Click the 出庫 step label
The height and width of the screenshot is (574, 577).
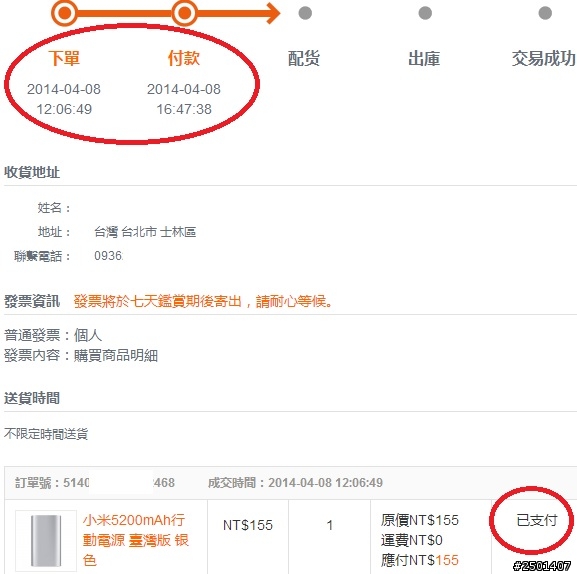coord(424,59)
